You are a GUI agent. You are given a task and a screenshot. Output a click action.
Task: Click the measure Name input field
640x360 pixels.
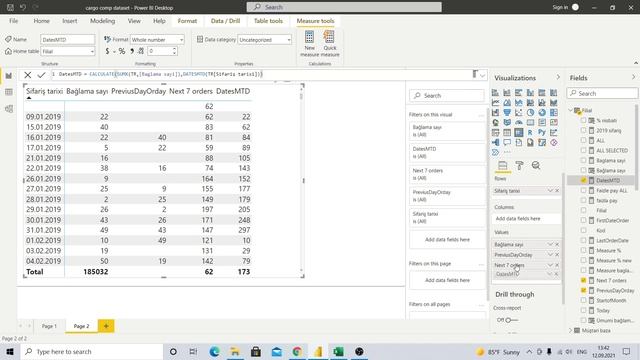(x=68, y=40)
